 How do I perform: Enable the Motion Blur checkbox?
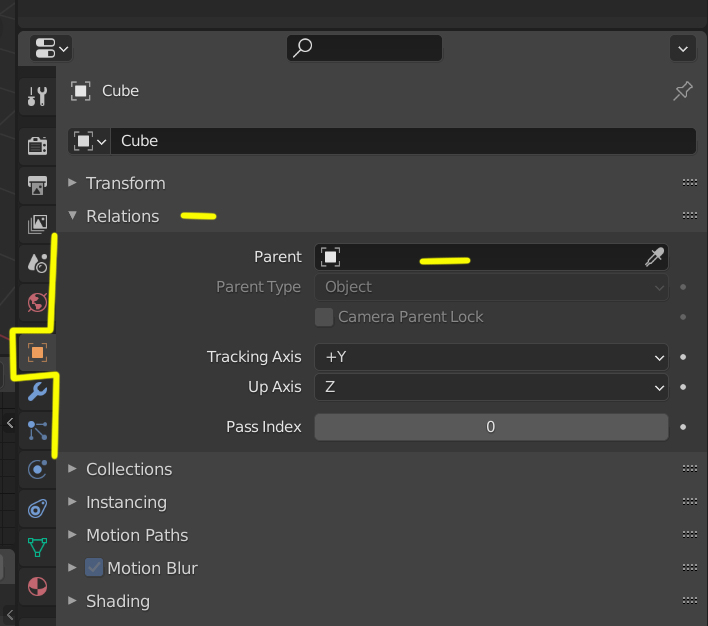[x=95, y=568]
